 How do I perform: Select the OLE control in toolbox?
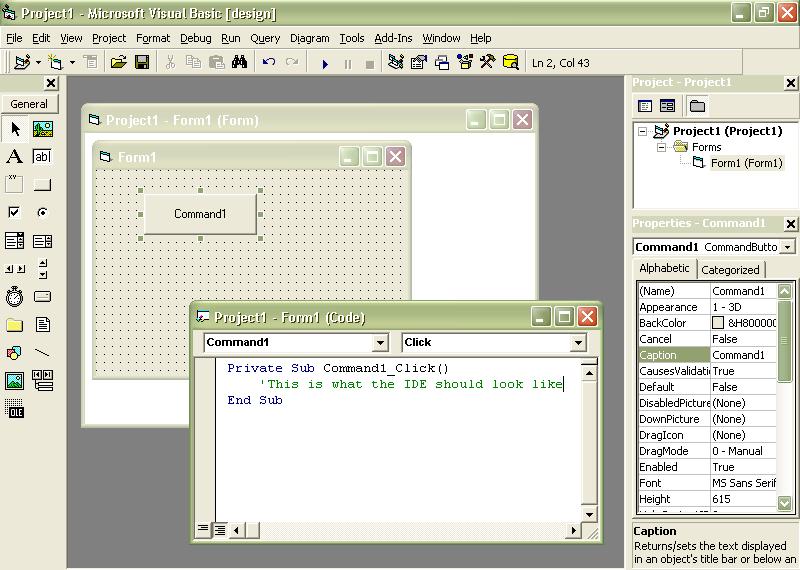[14, 408]
